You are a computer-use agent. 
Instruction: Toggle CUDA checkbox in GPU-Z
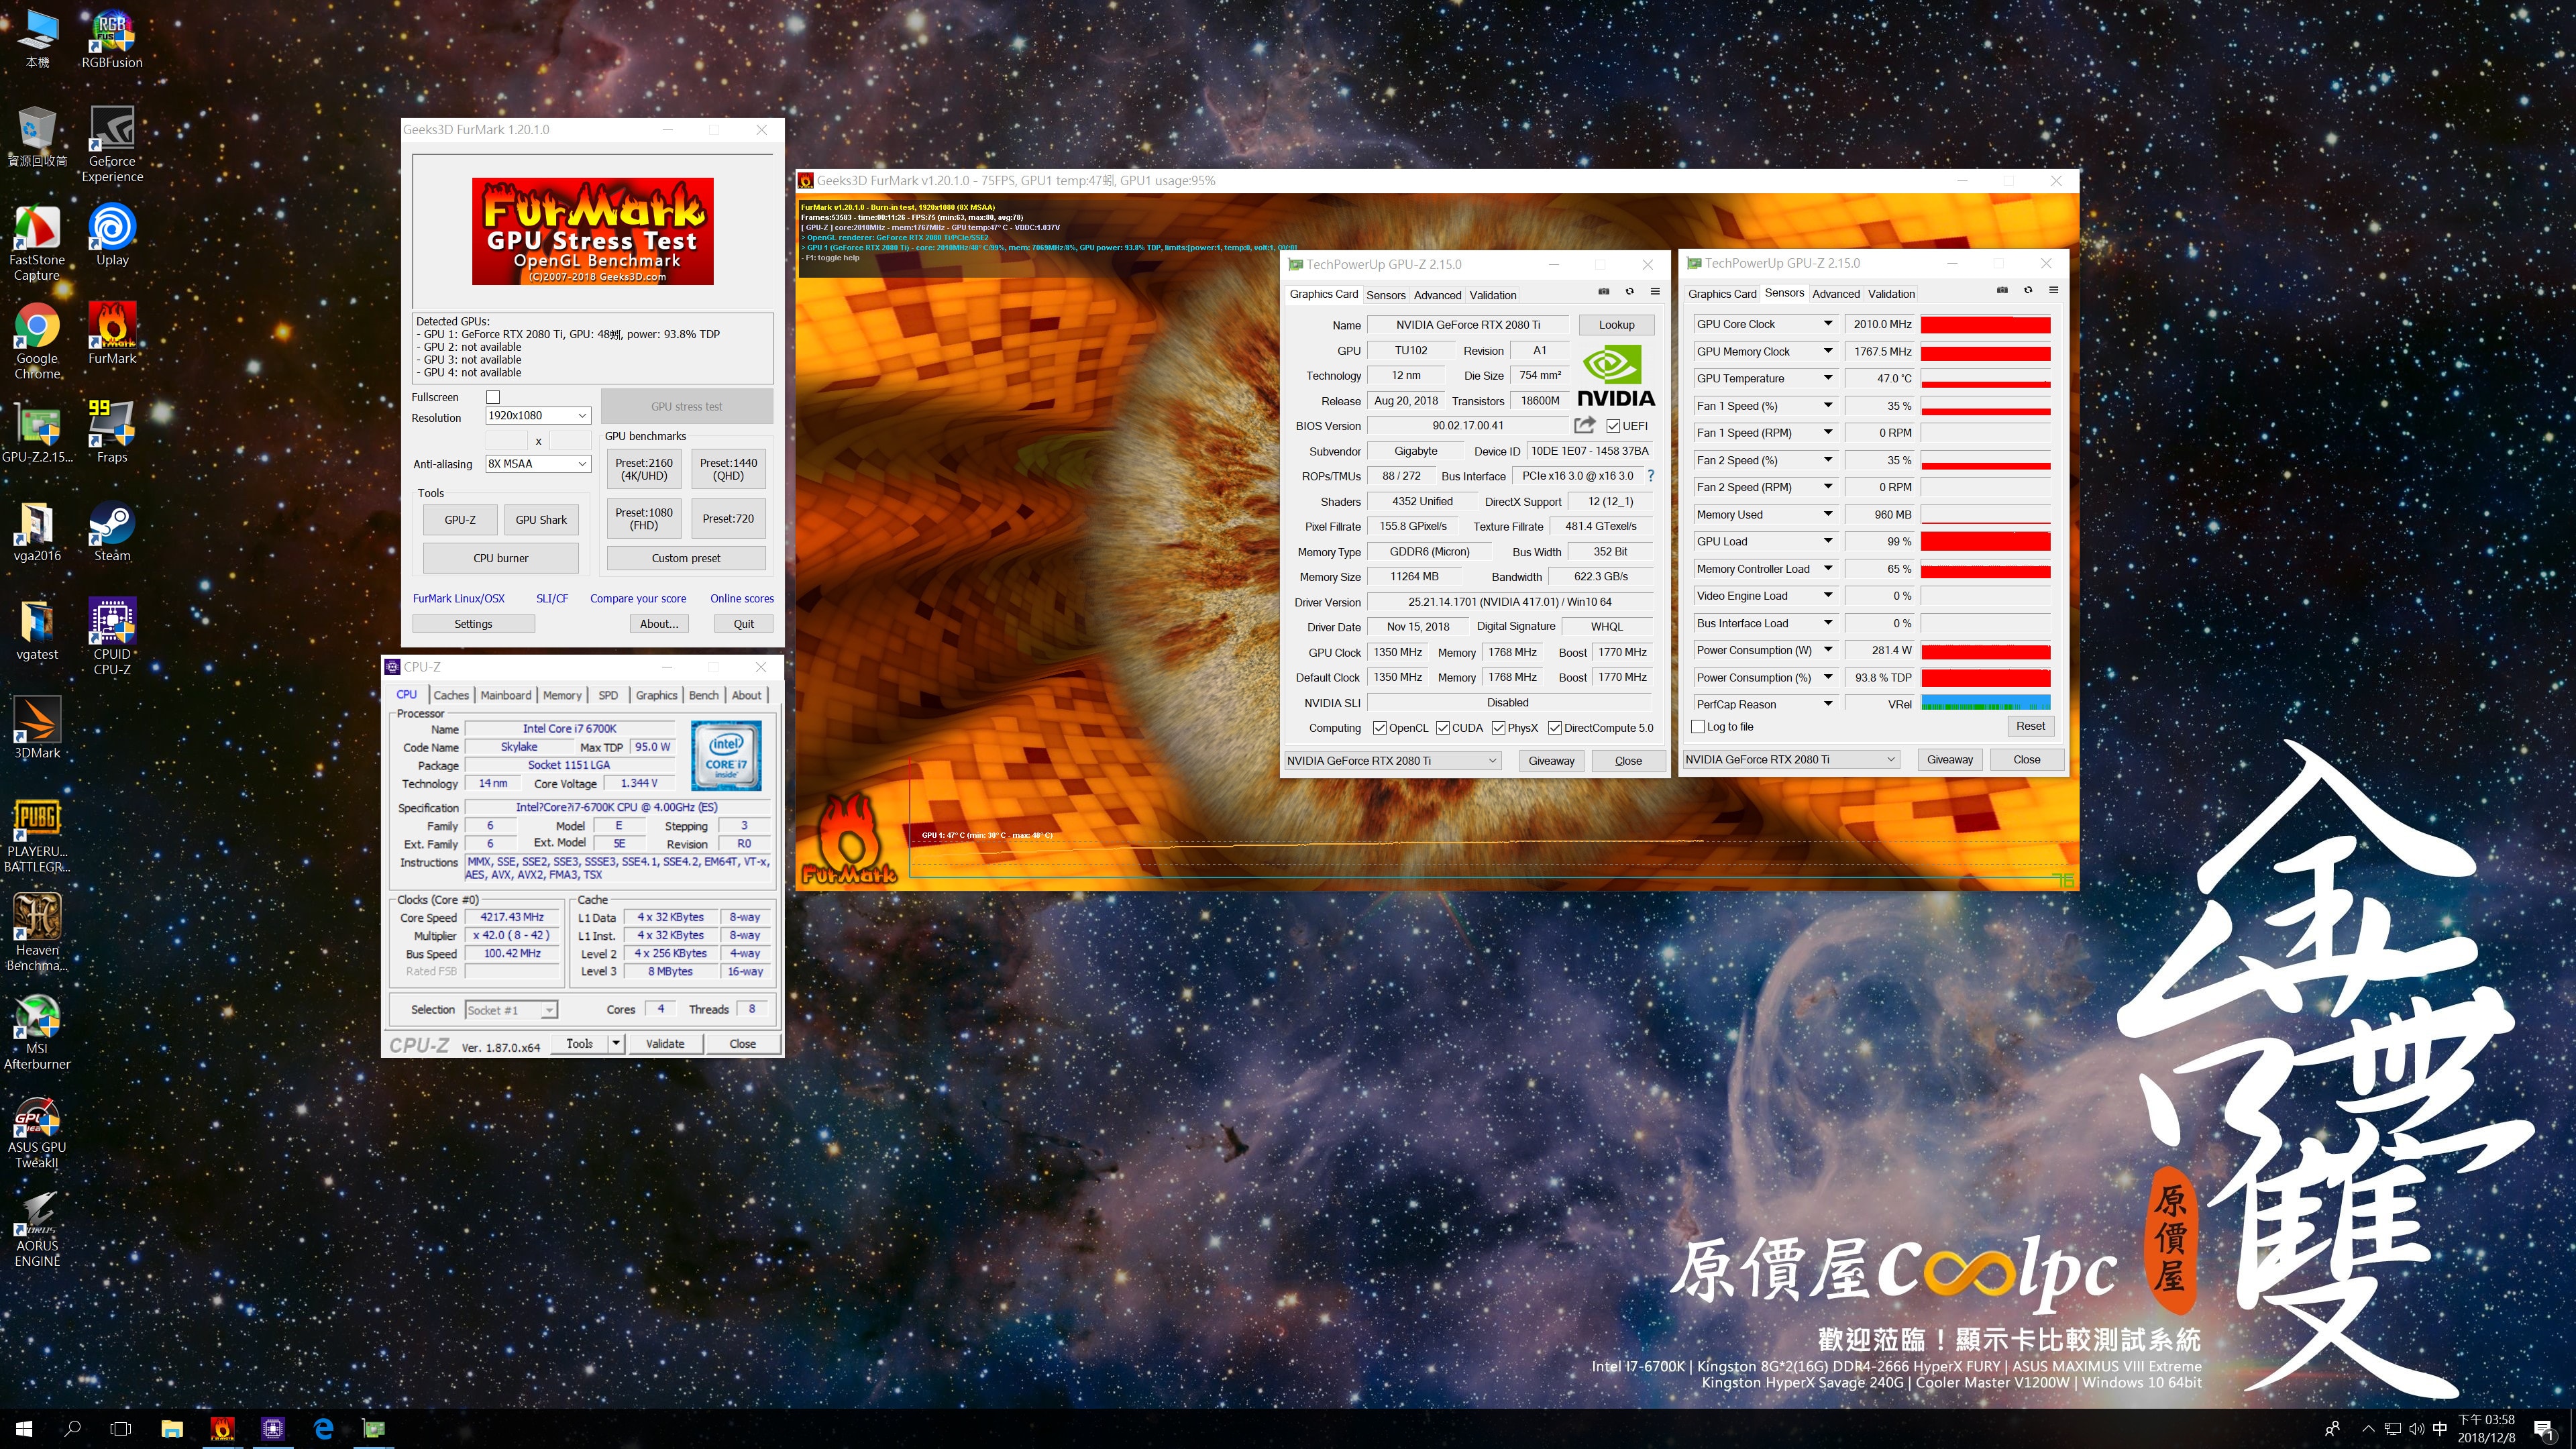pos(1443,728)
